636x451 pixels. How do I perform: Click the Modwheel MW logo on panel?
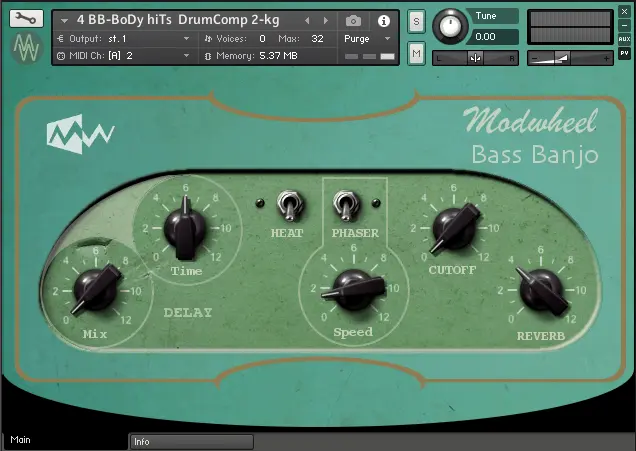pos(80,134)
